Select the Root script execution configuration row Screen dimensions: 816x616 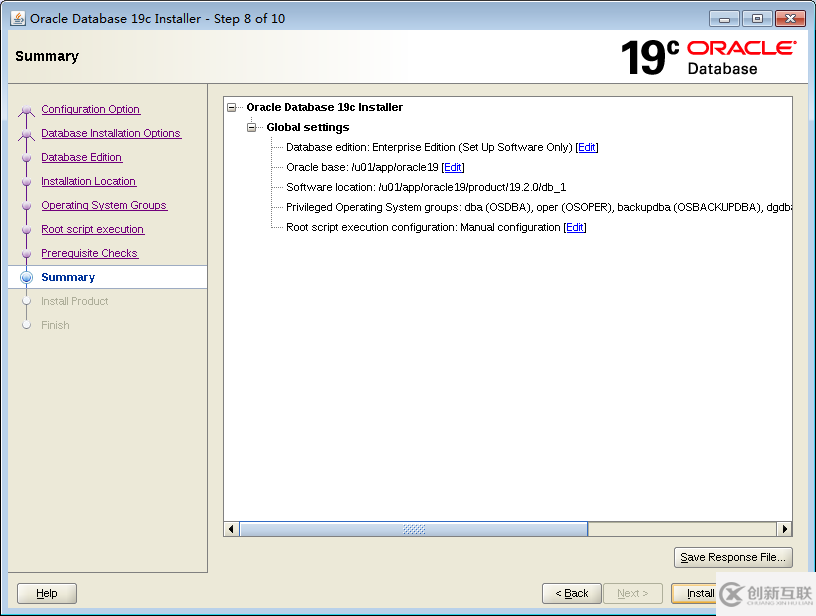(423, 227)
